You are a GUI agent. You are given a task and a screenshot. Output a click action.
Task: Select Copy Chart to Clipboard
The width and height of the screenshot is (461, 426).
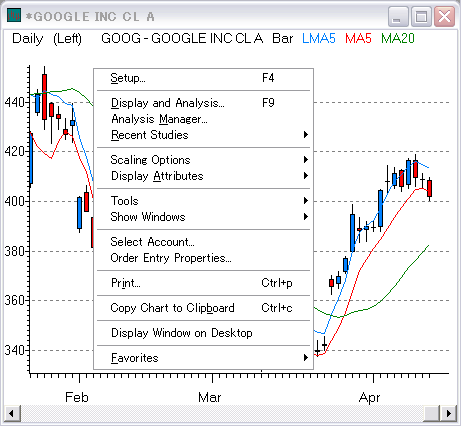[203, 308]
